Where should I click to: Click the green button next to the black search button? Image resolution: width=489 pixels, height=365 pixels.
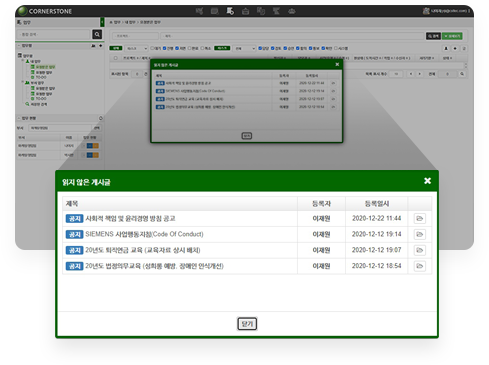pyautogui.click(x=452, y=36)
